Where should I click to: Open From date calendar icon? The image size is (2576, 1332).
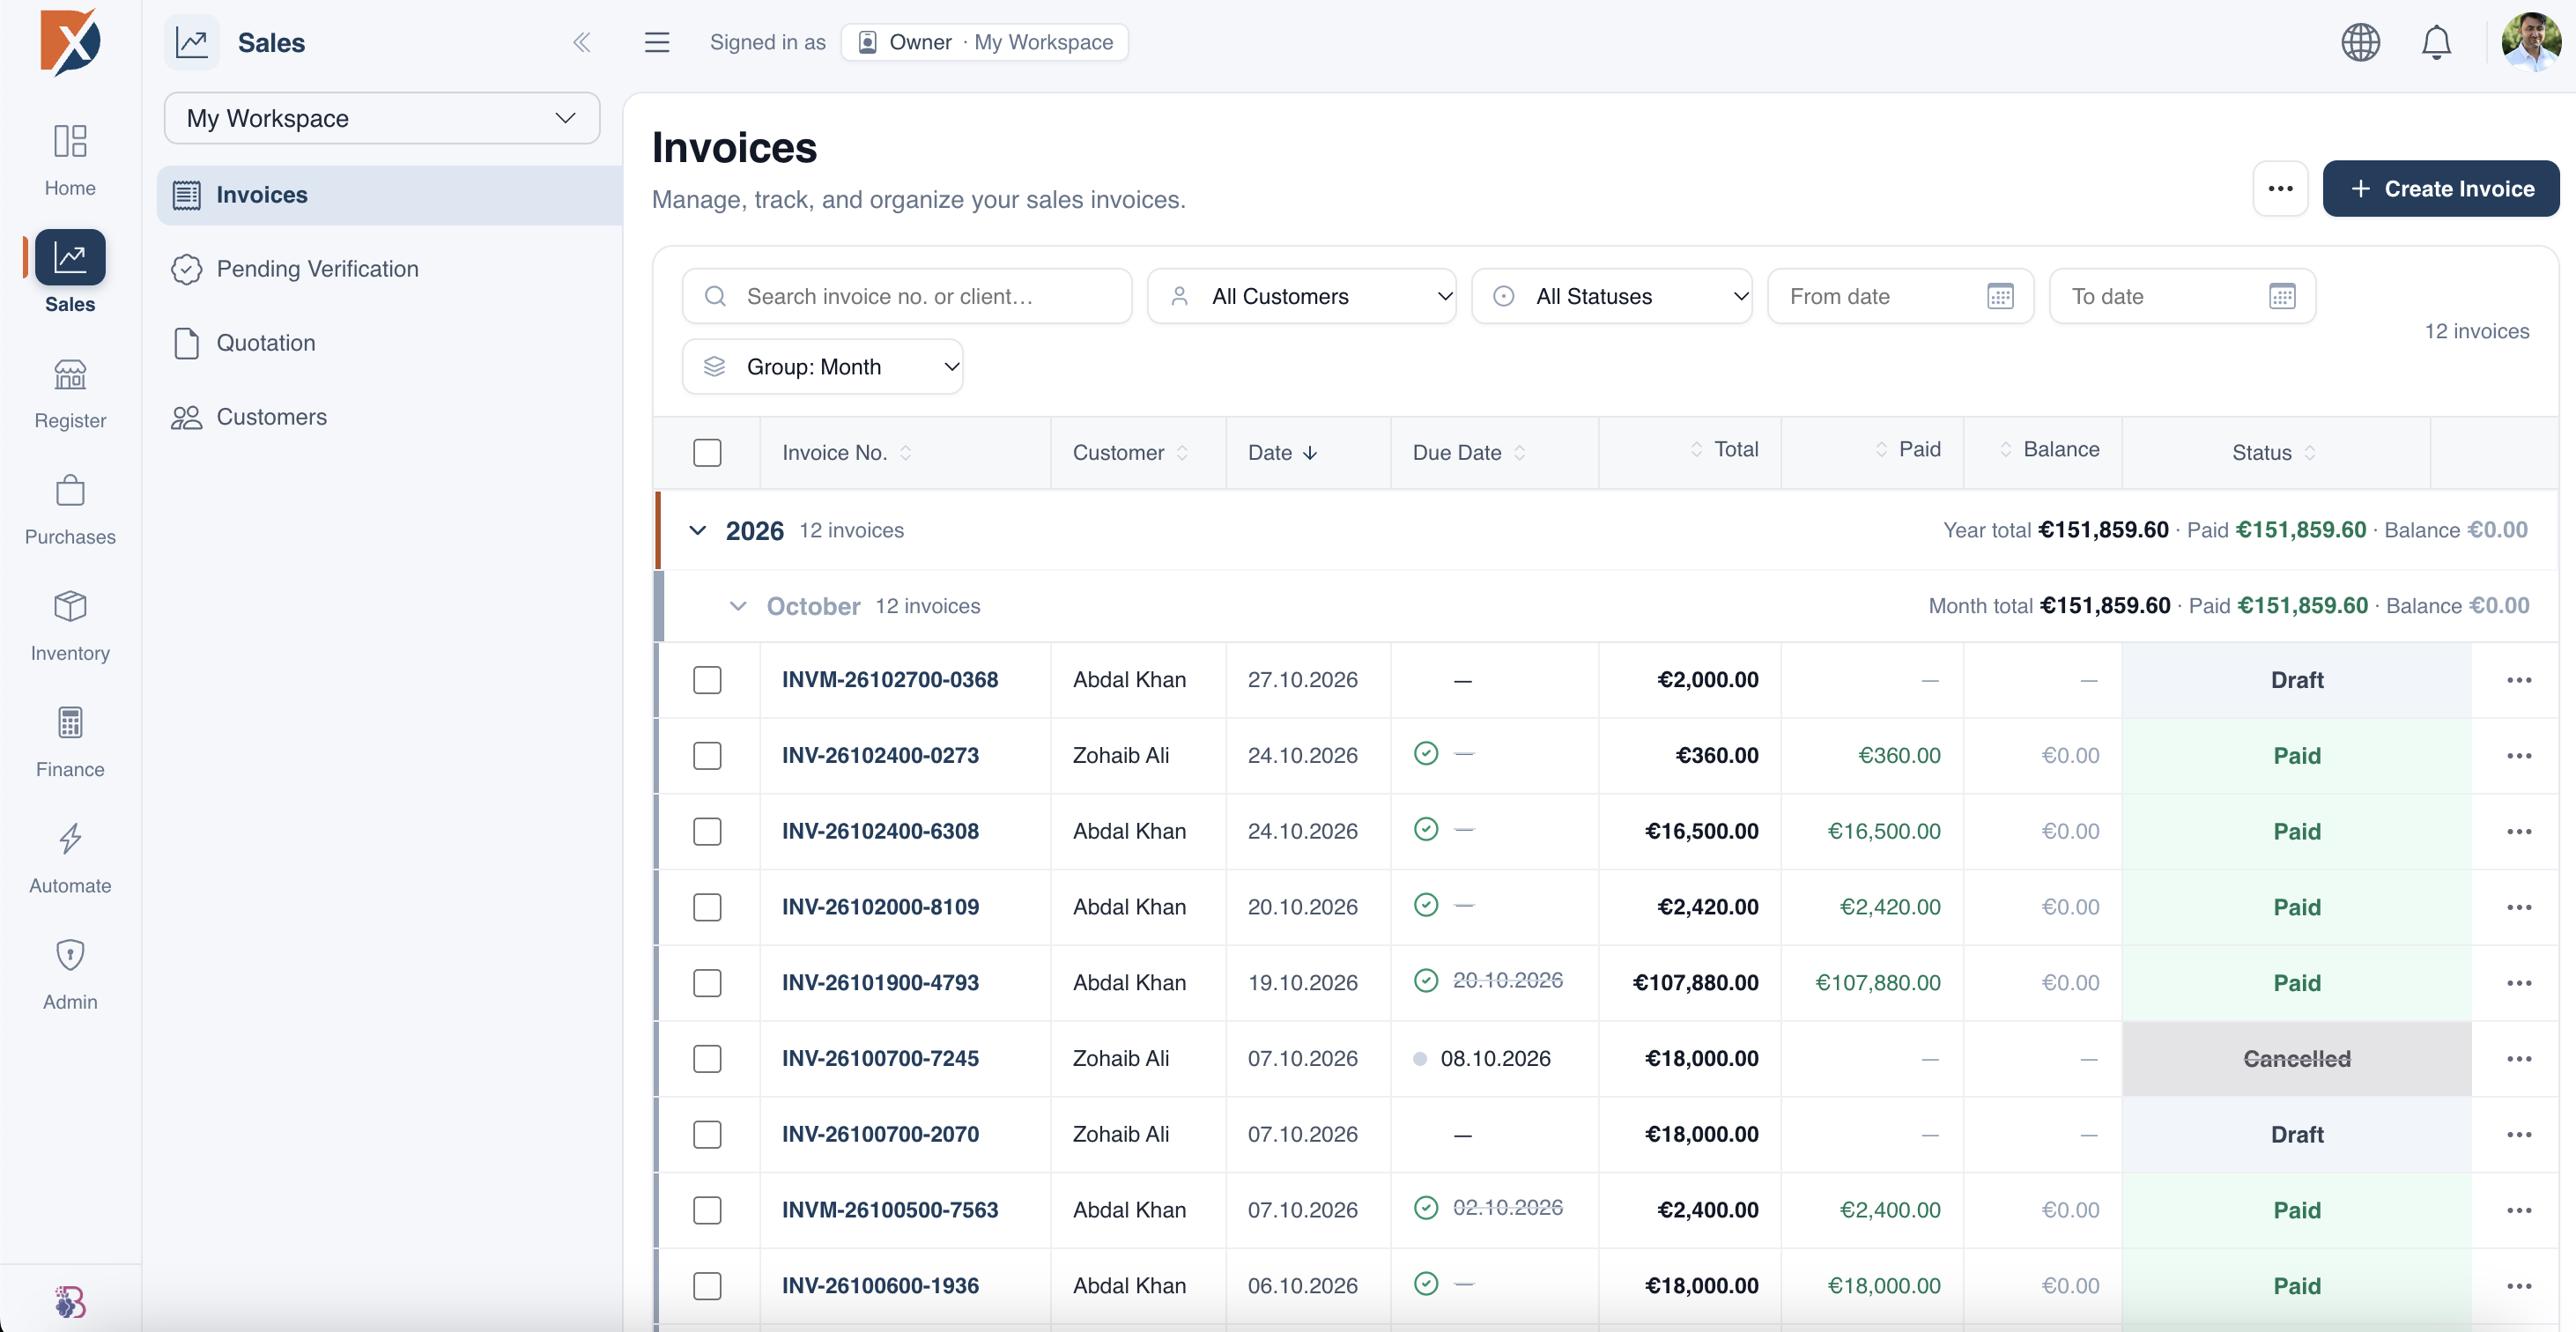coord(2000,296)
